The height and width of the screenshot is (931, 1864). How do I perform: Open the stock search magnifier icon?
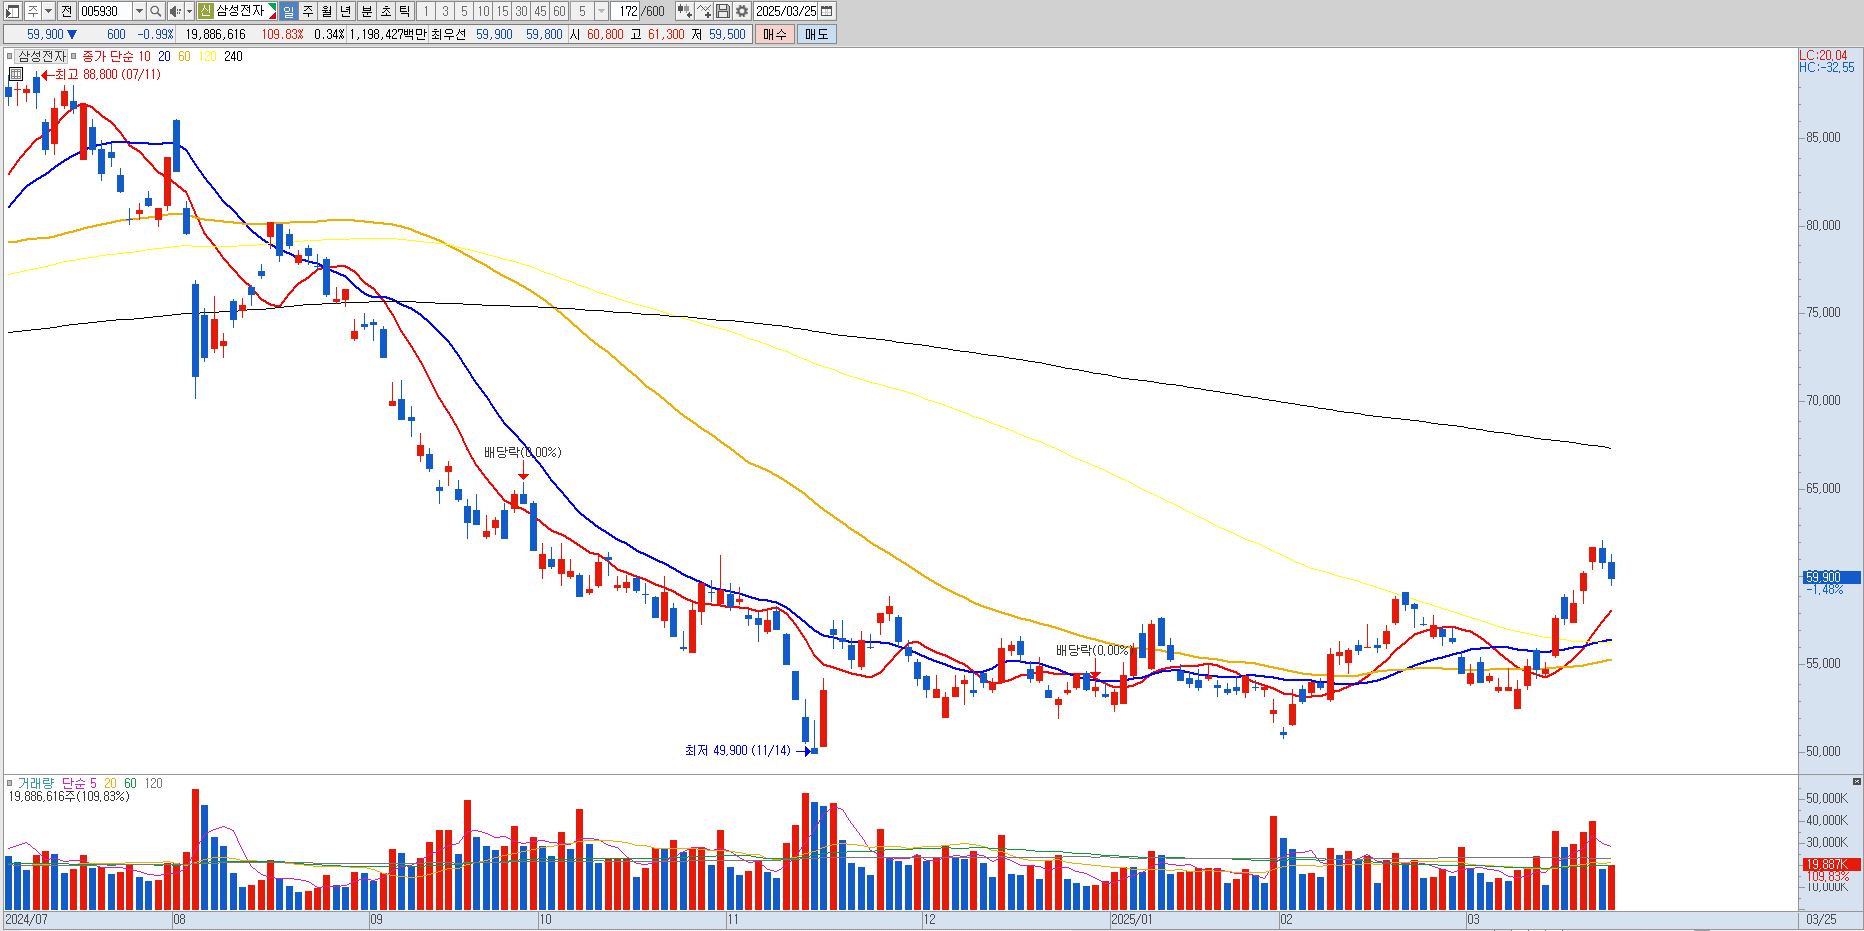point(155,11)
